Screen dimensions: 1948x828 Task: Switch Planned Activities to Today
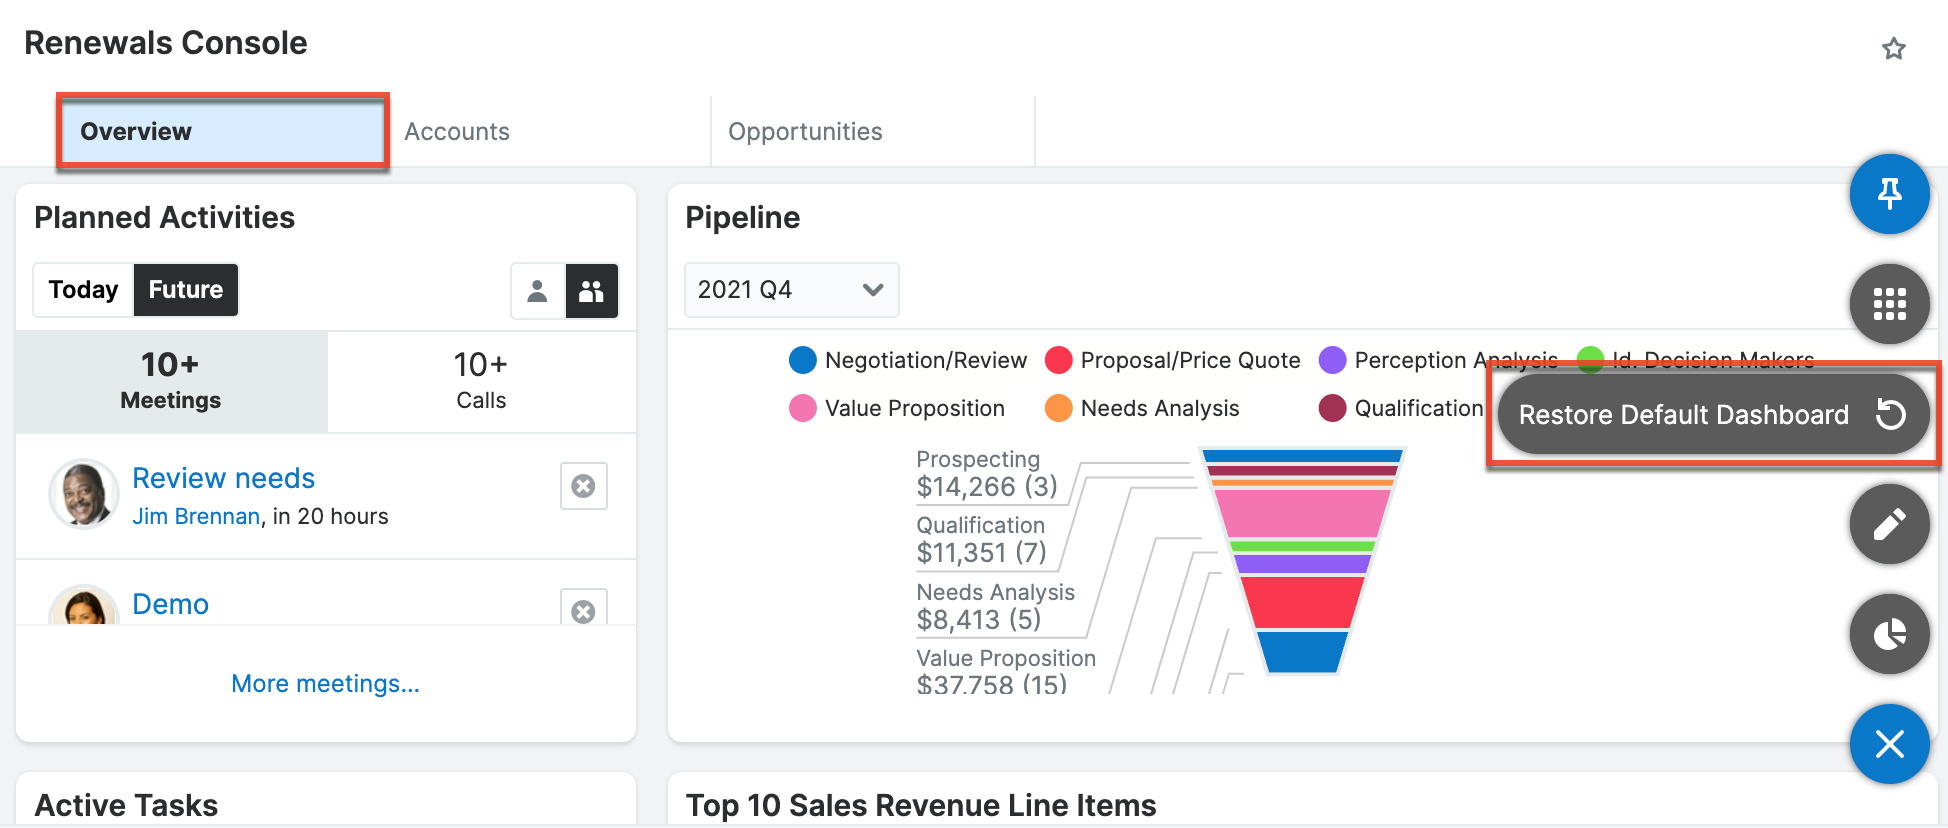click(84, 290)
